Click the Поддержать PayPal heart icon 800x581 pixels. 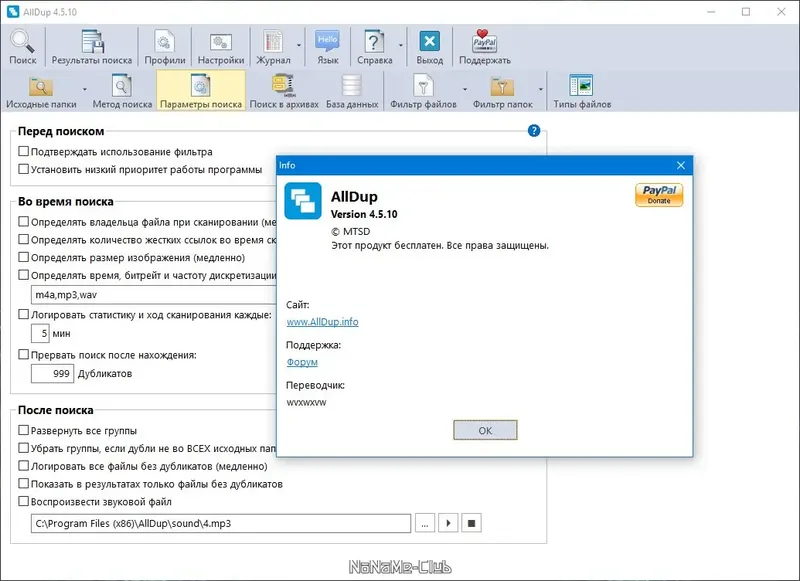tap(484, 47)
